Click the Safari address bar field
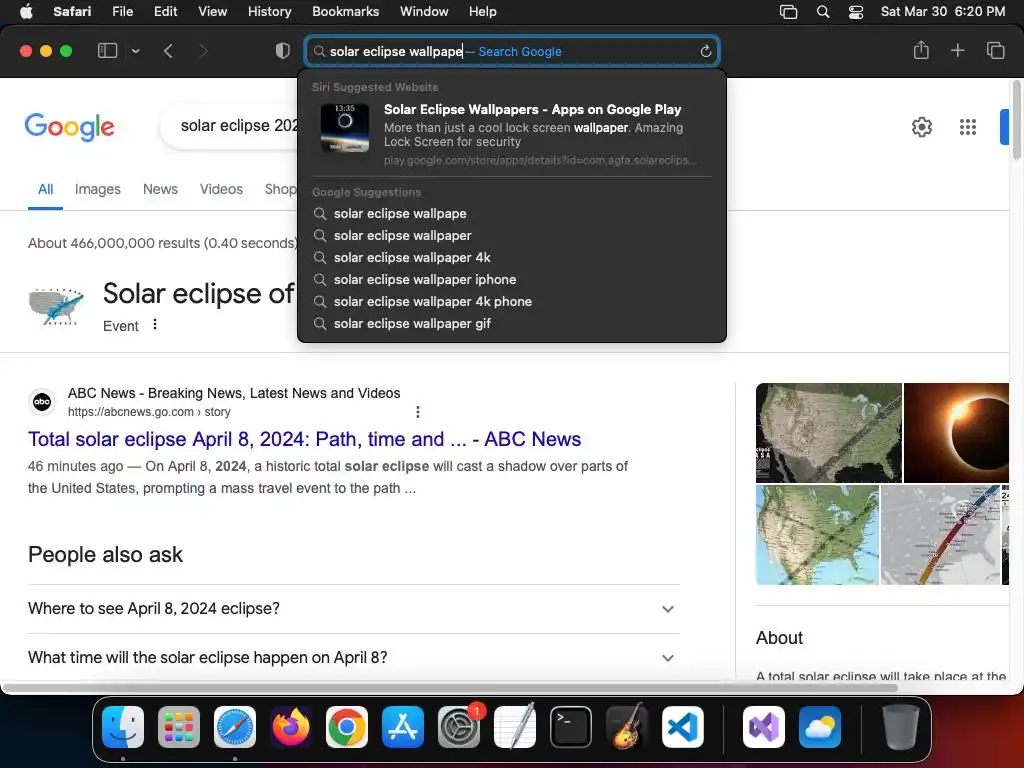This screenshot has width=1024, height=768. pyautogui.click(x=511, y=51)
